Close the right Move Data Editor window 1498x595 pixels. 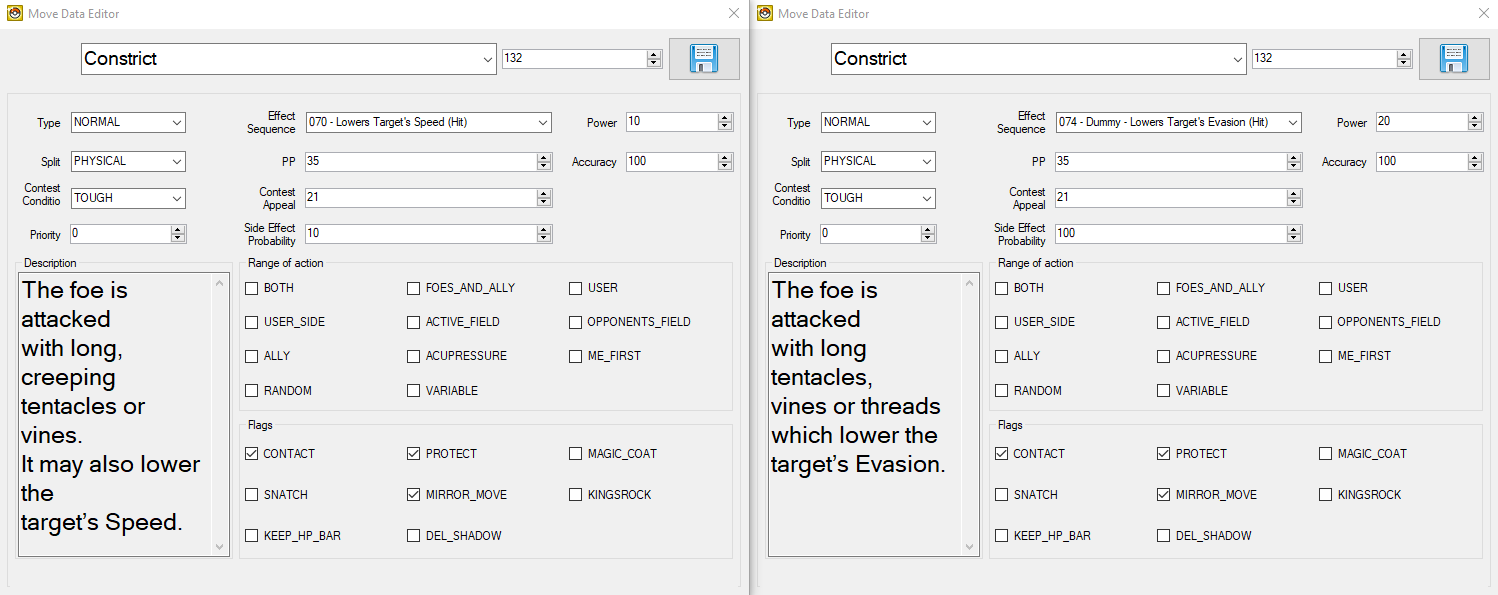(x=1483, y=13)
